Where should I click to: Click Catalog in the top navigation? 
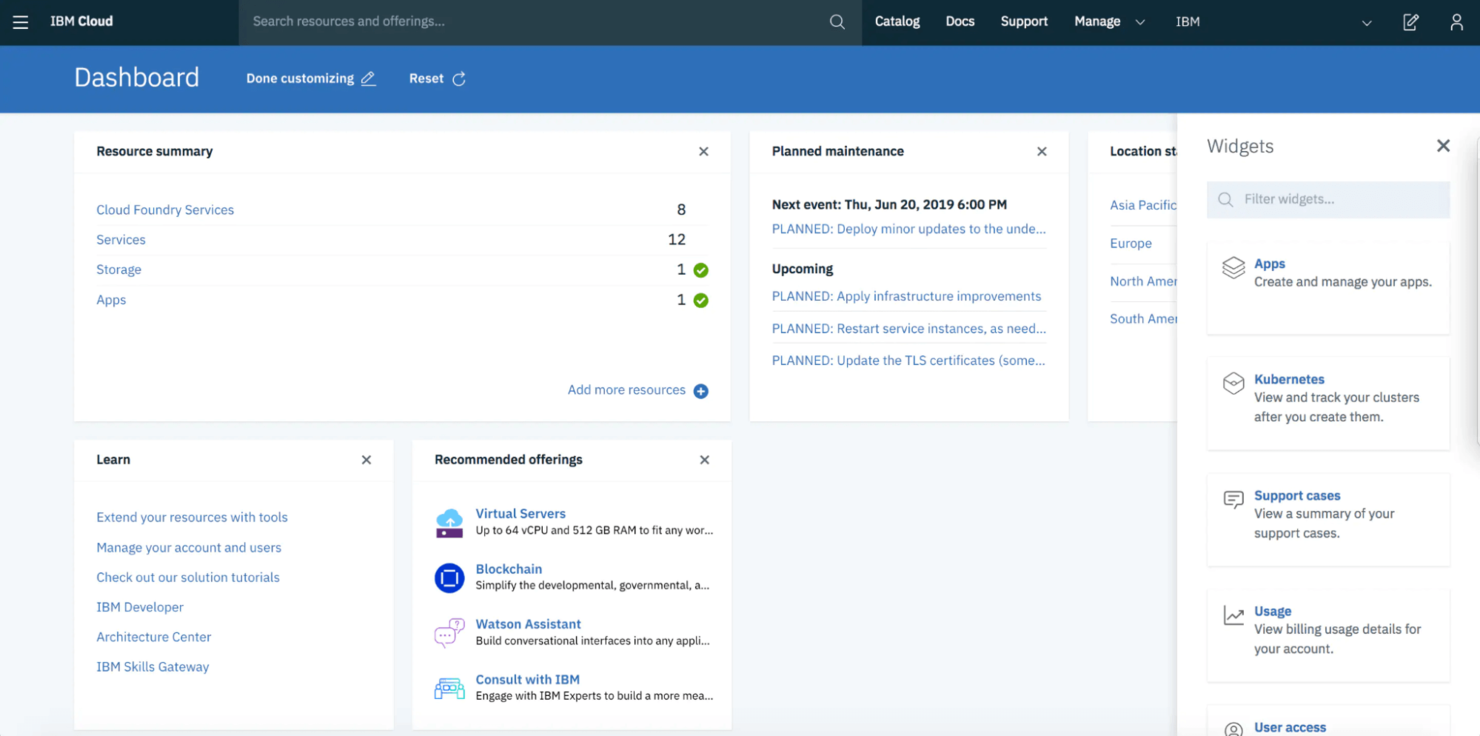896,21
